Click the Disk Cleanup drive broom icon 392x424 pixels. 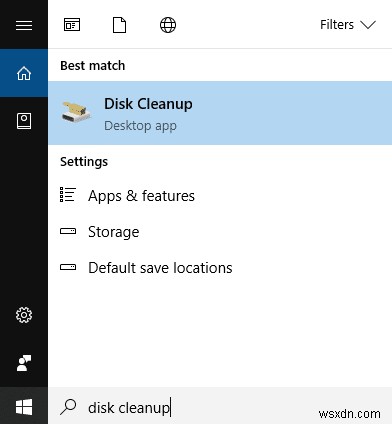pyautogui.click(x=76, y=112)
